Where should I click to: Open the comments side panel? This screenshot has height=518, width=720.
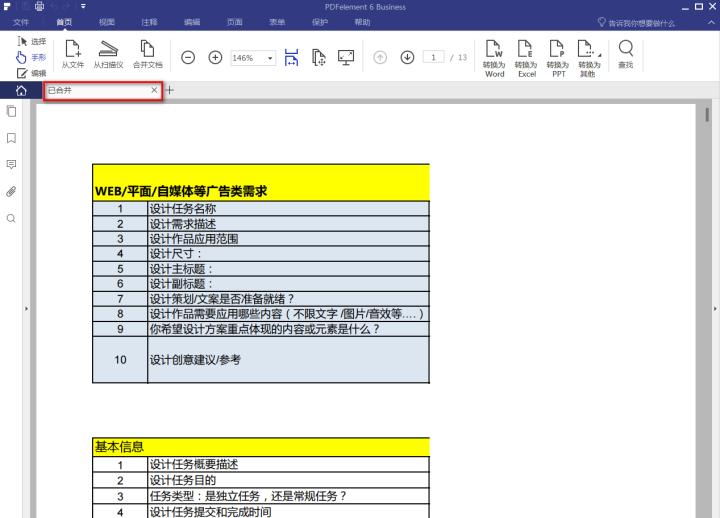tap(11, 165)
